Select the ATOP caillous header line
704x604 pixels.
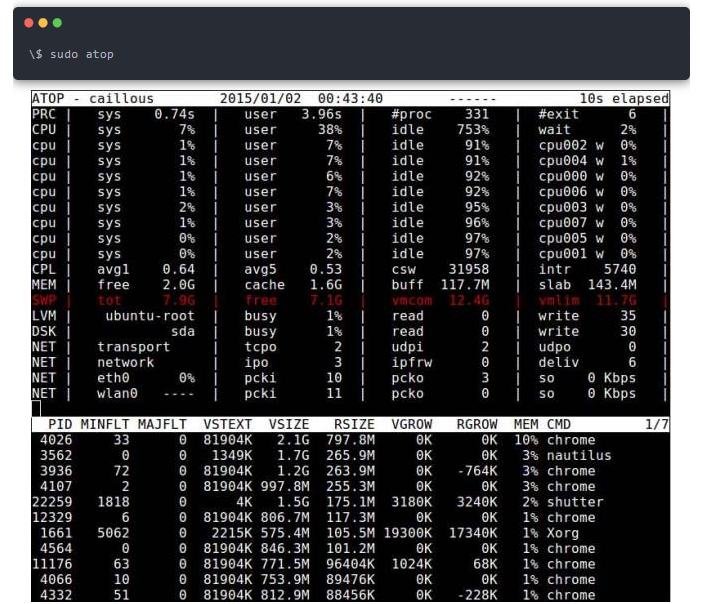[x=350, y=98]
